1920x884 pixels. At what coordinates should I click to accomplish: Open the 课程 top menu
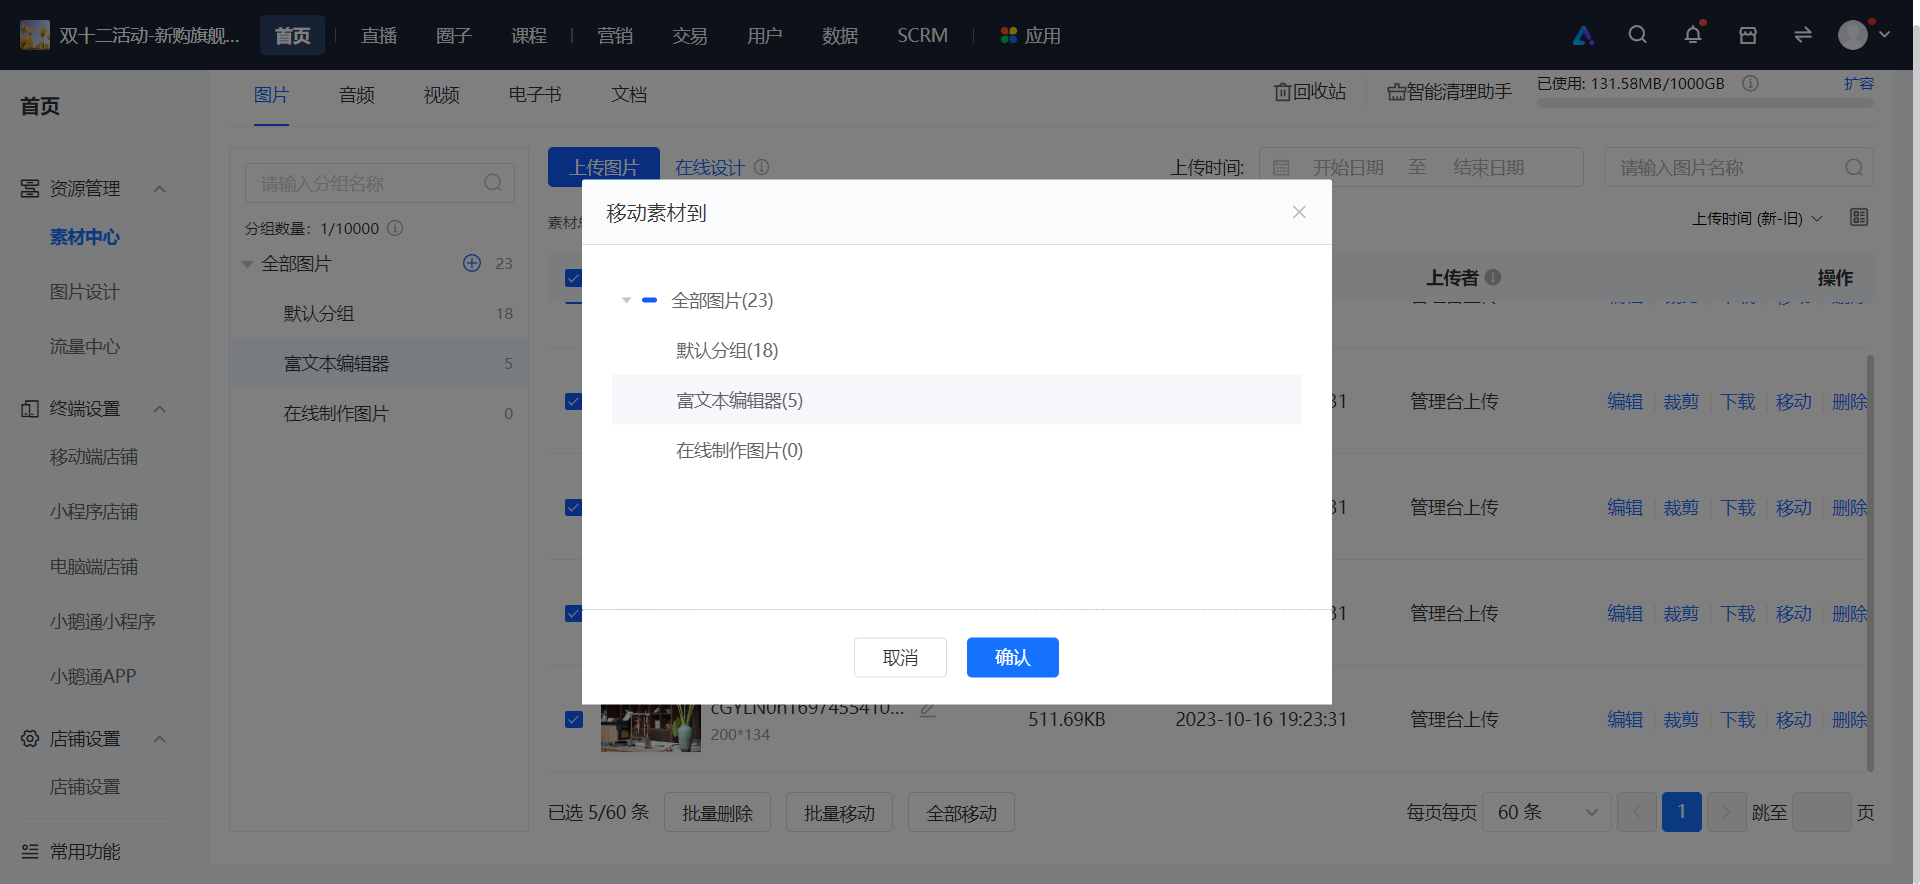tap(529, 36)
